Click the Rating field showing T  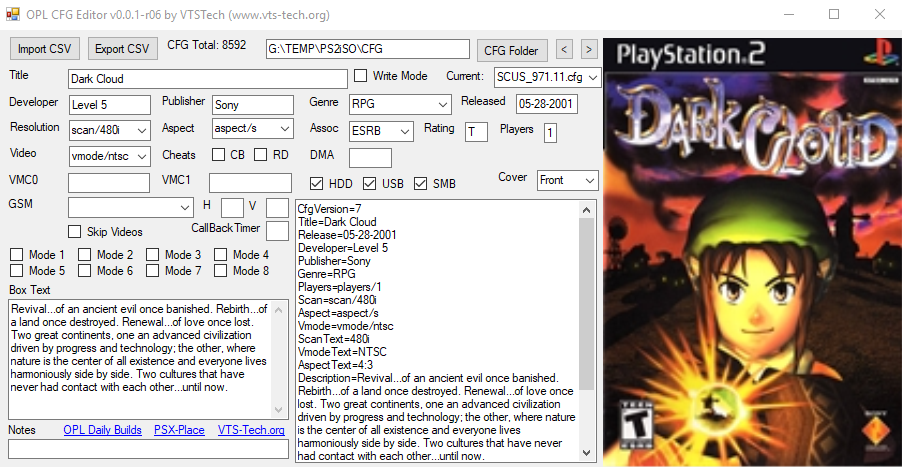[x=476, y=132]
